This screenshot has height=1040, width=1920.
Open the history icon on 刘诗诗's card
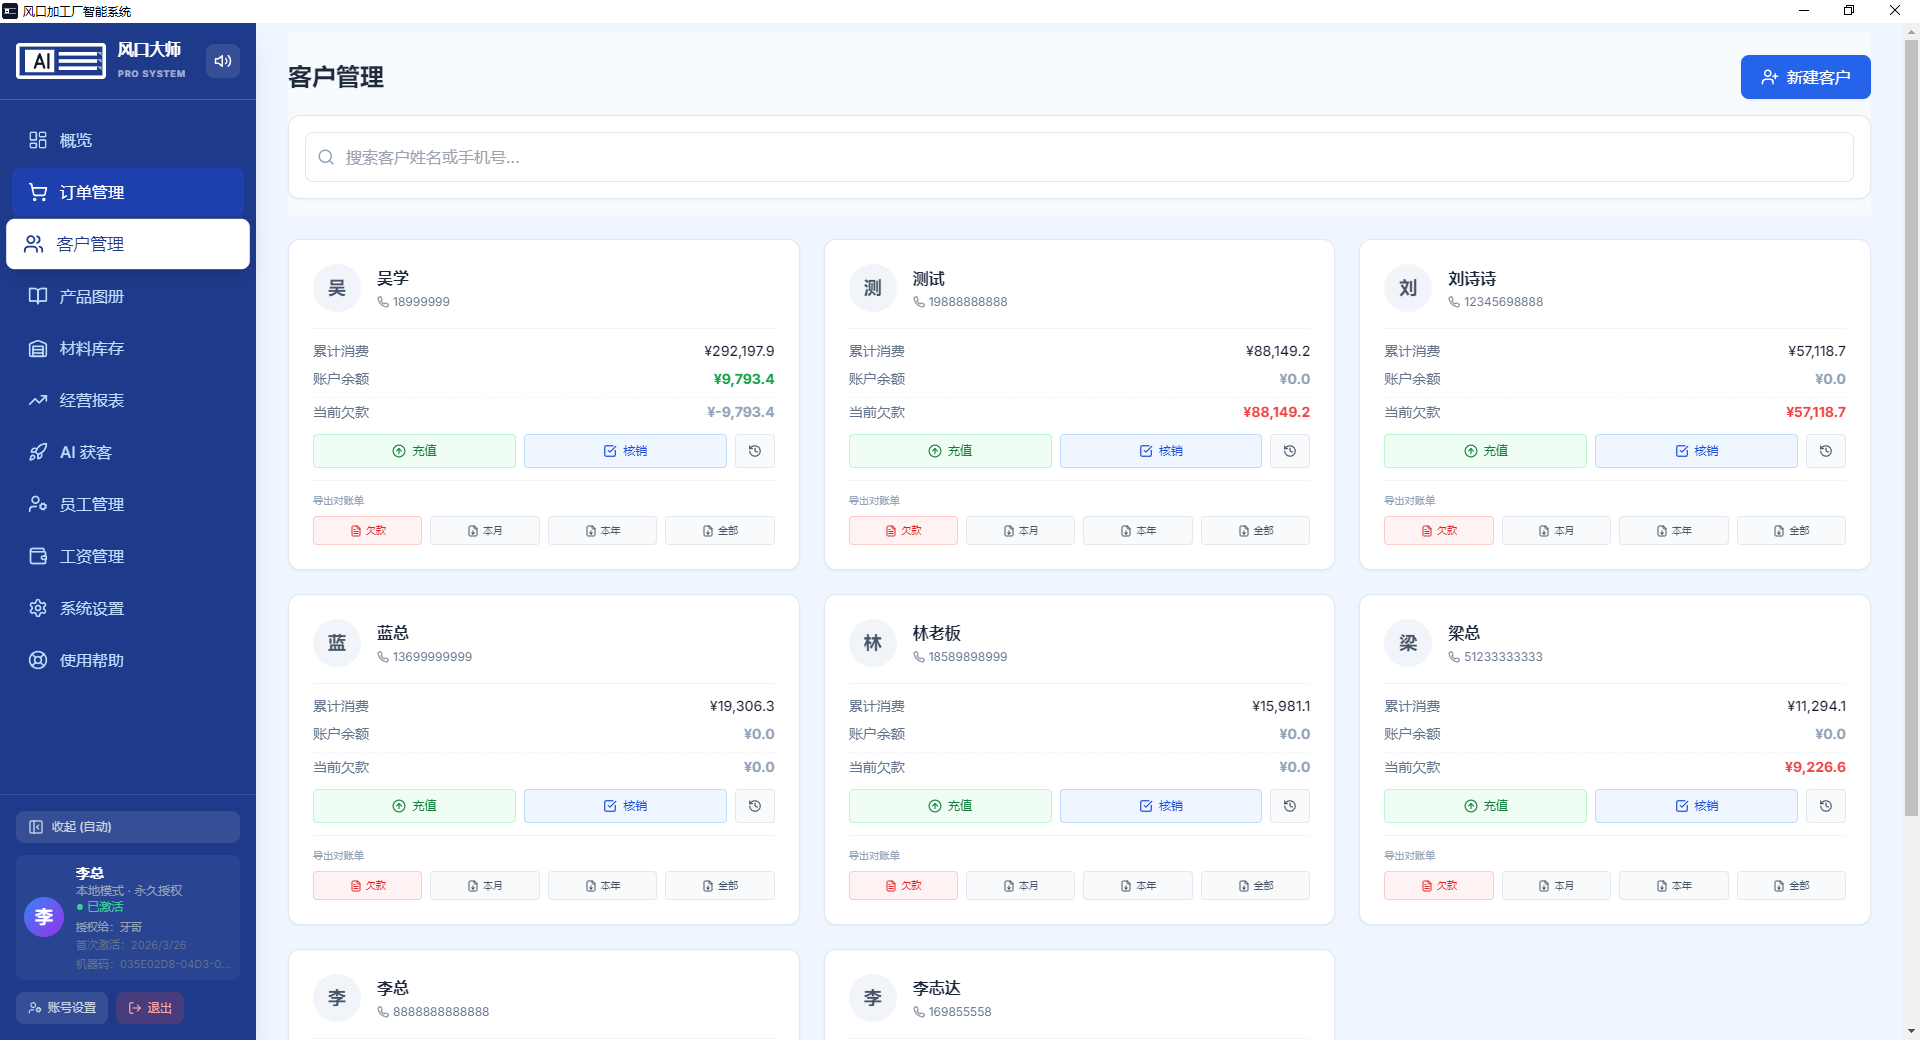1826,451
